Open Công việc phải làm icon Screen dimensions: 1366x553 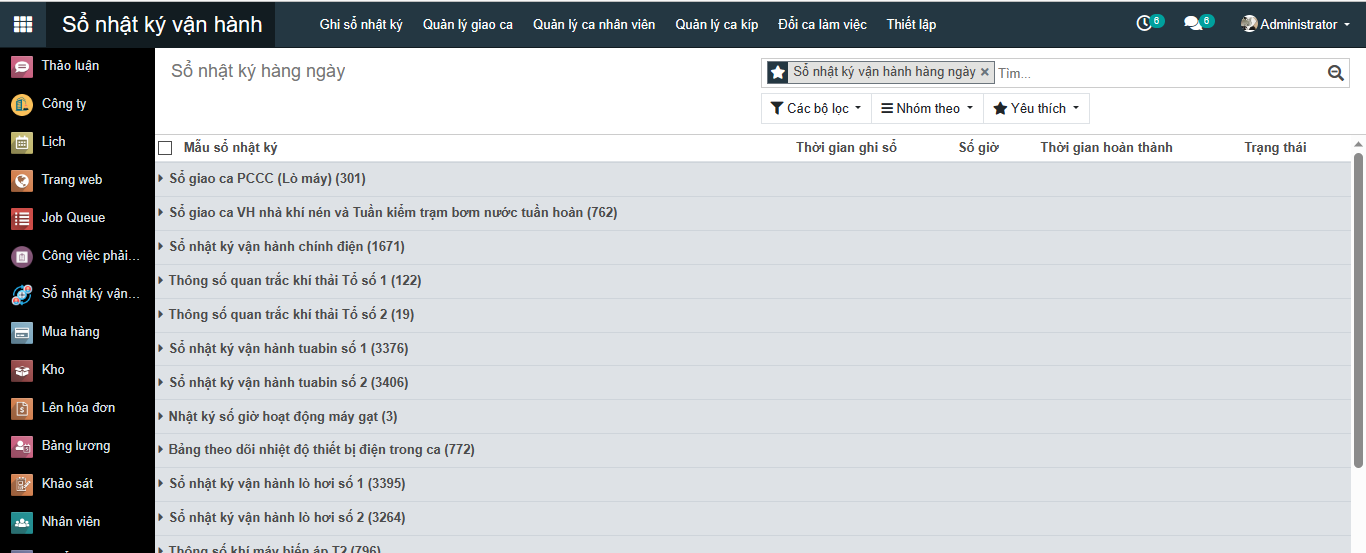click(22, 256)
